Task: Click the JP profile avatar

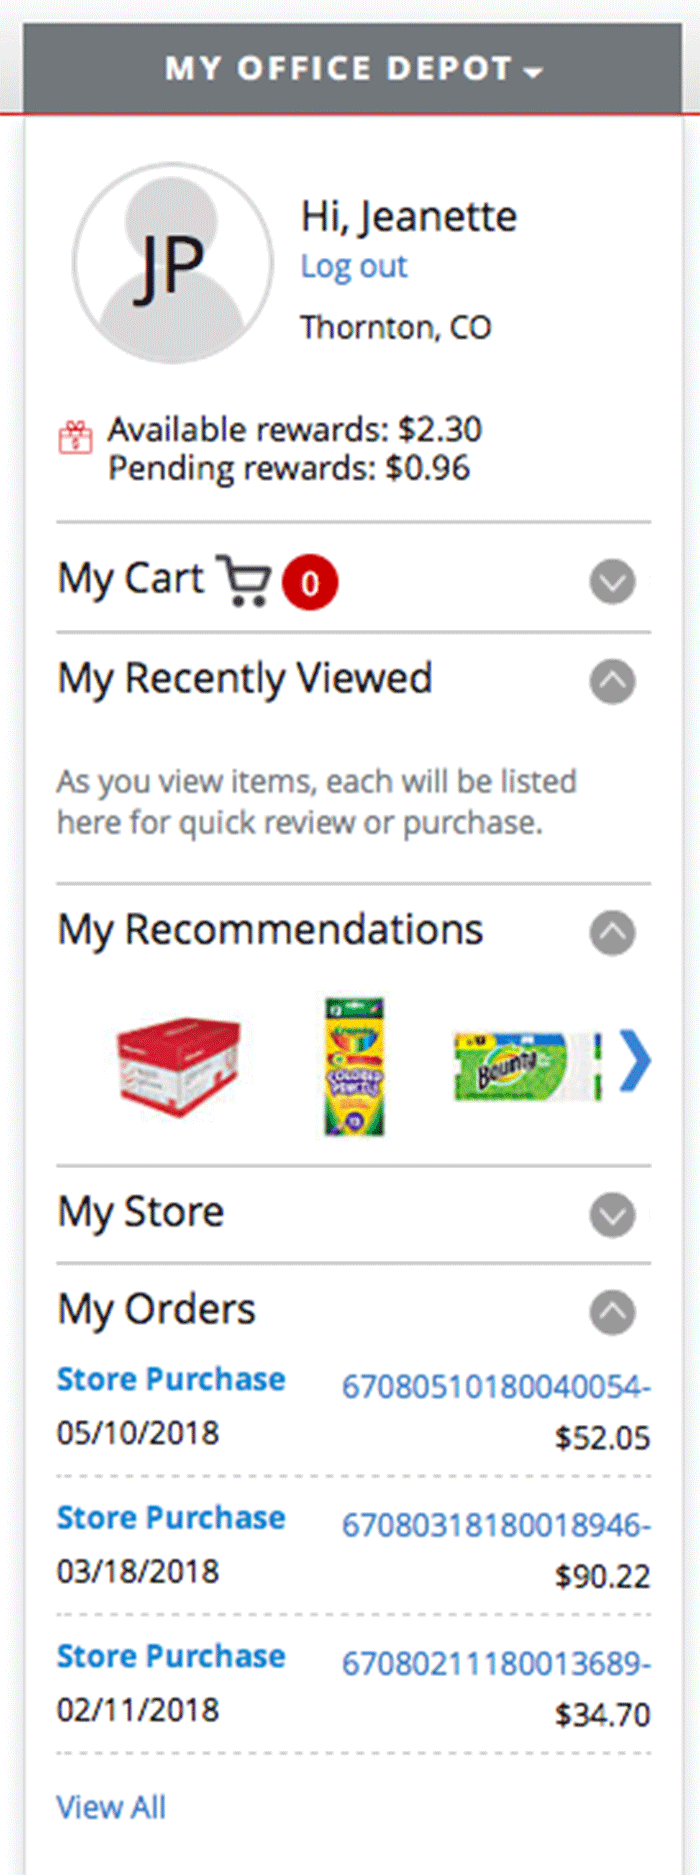Action: pyautogui.click(x=172, y=264)
